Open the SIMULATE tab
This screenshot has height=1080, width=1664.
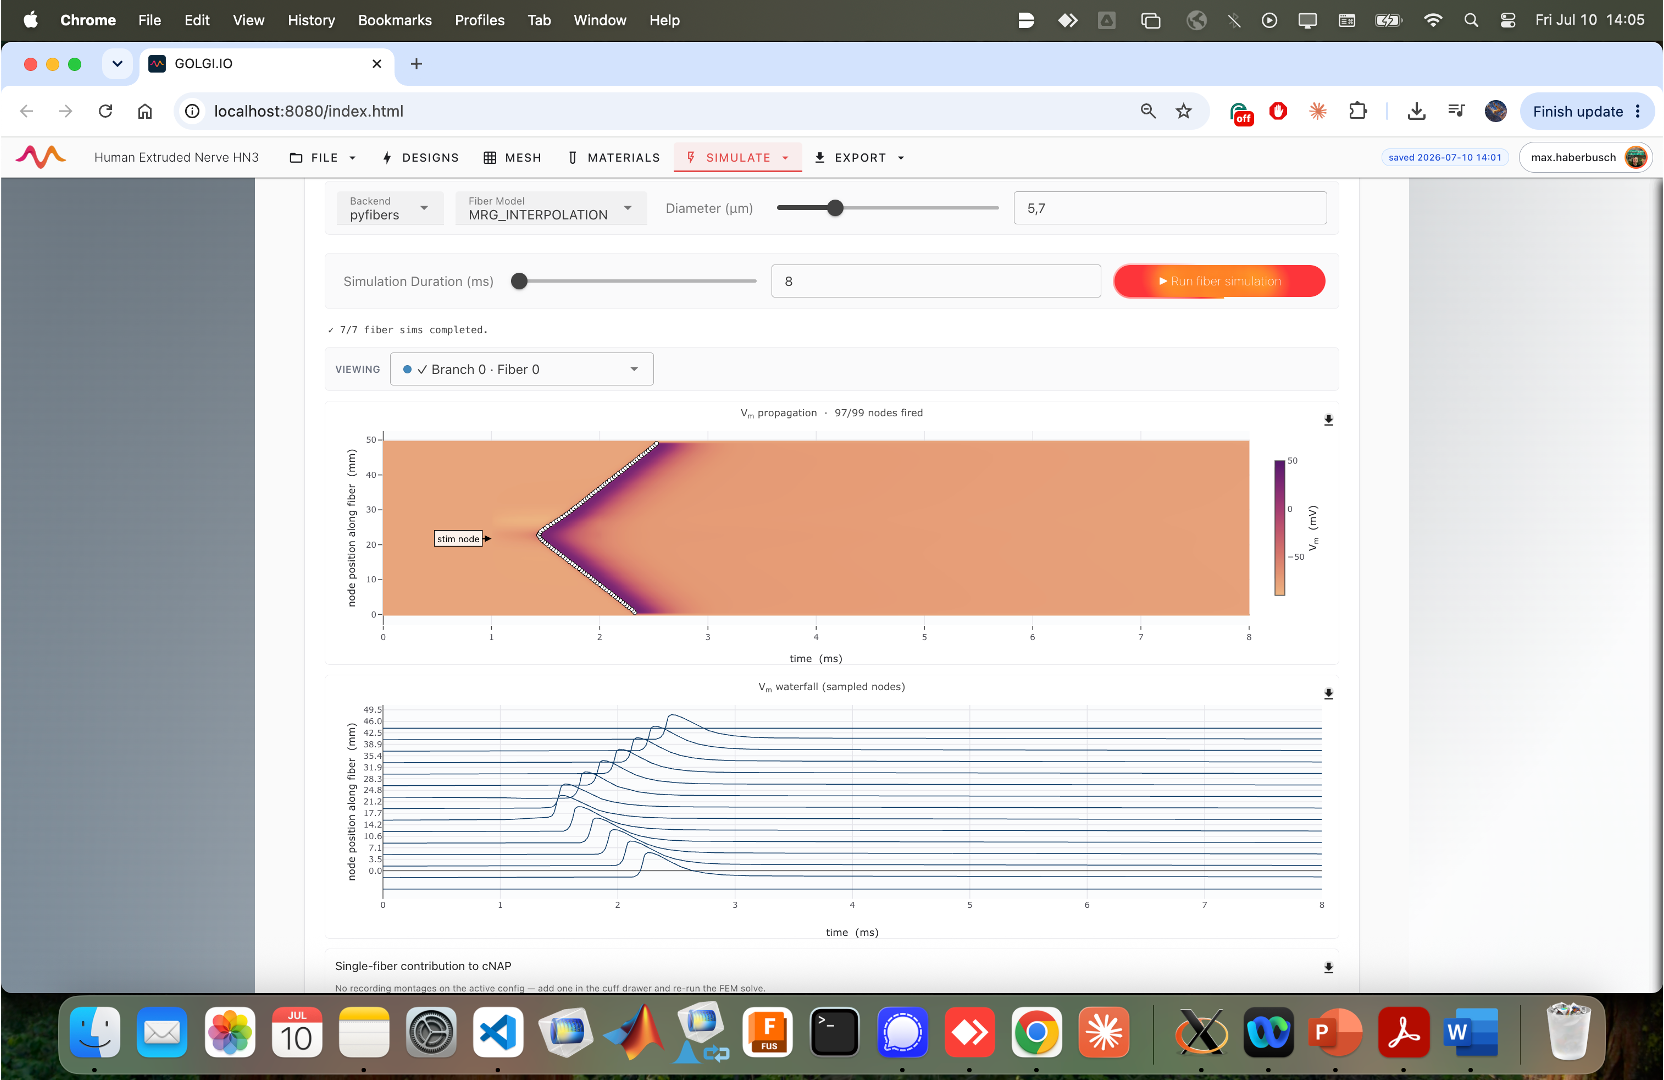[738, 158]
